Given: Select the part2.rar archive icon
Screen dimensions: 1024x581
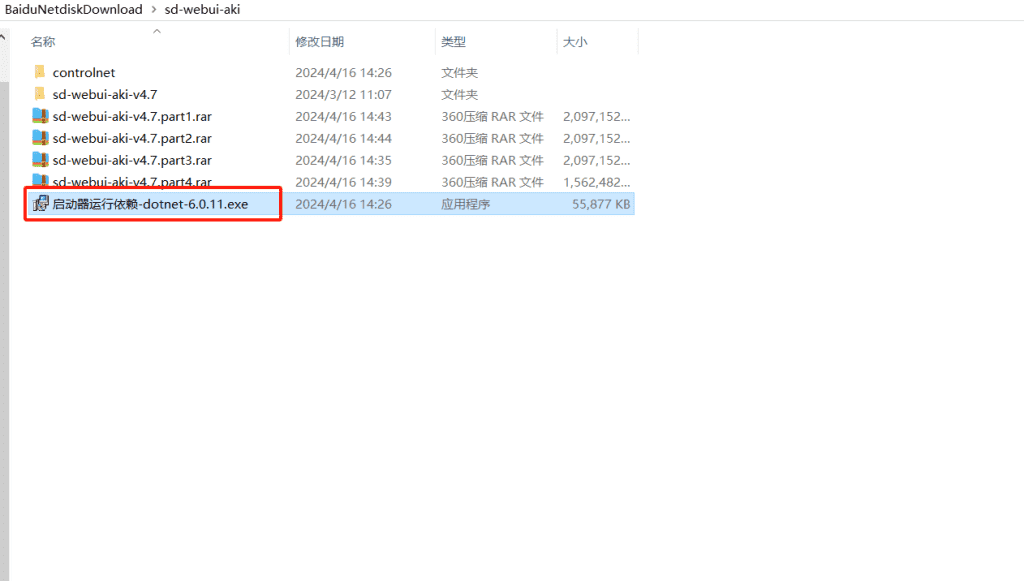Looking at the screenshot, I should coord(40,138).
